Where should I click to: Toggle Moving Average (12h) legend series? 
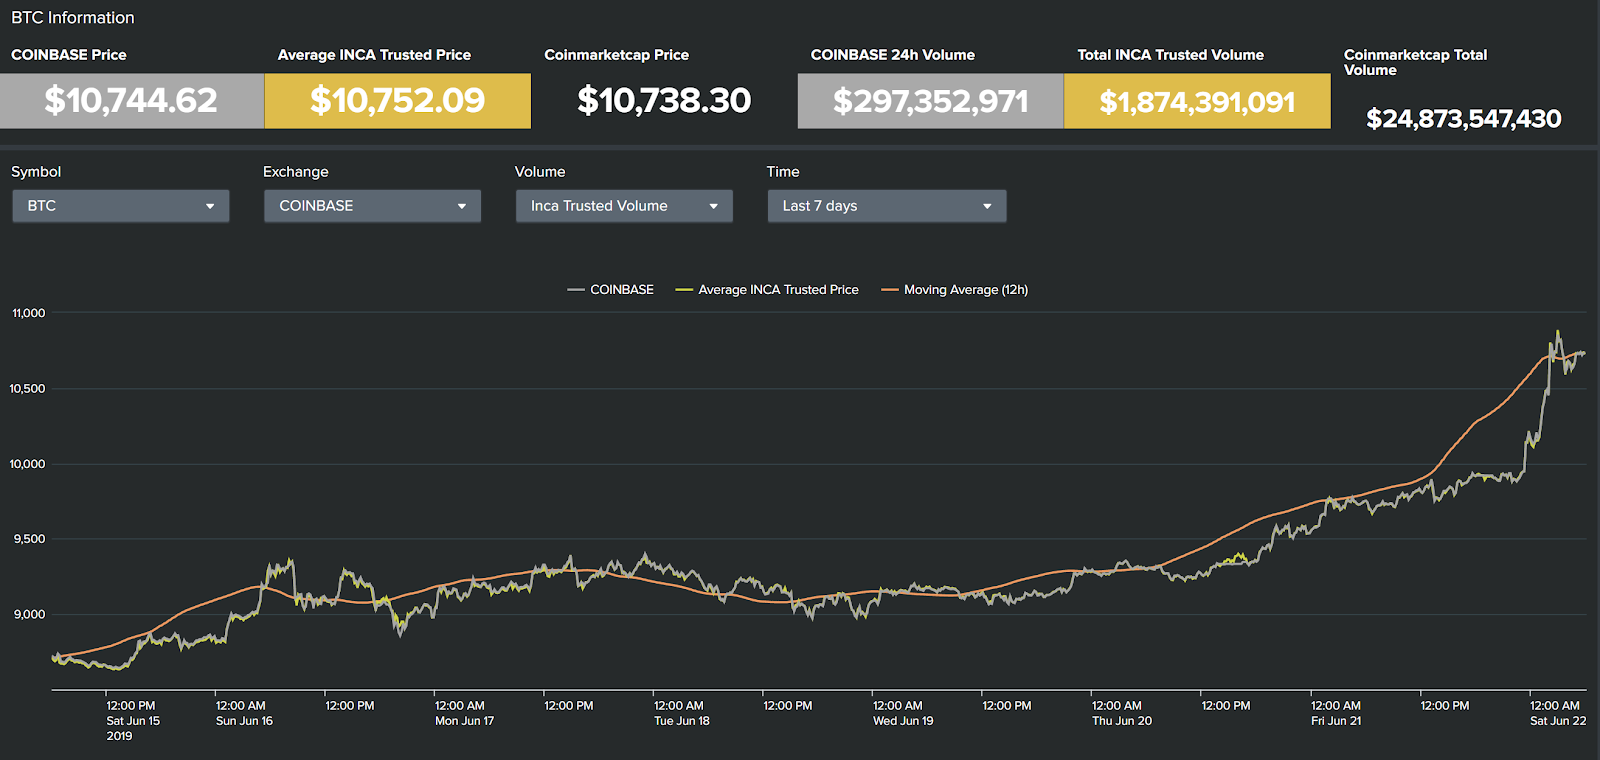pyautogui.click(x=954, y=290)
